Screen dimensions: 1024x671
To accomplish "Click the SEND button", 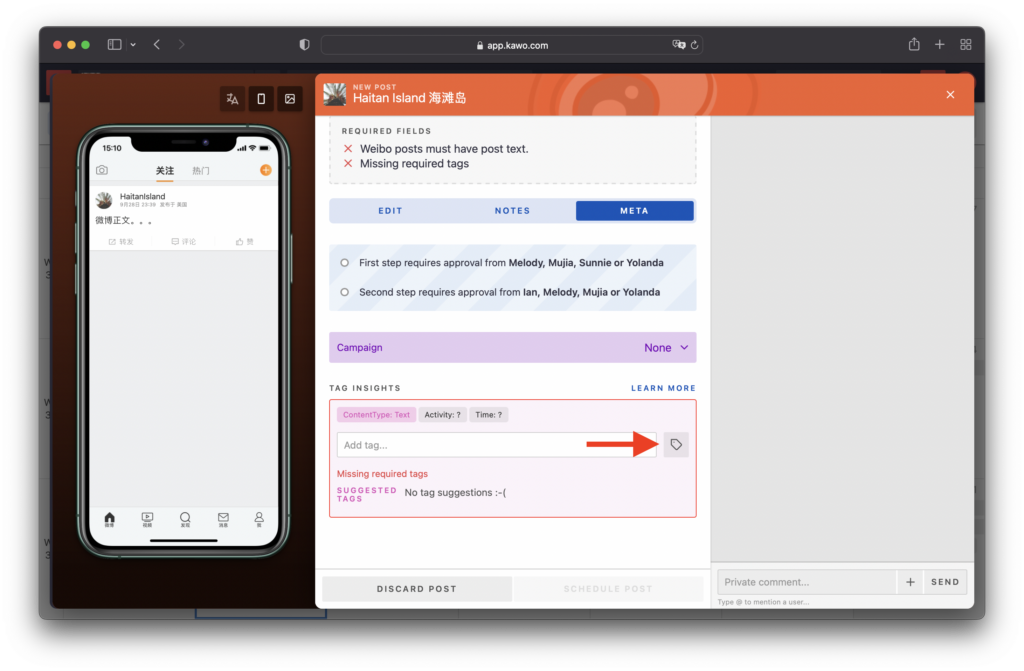I will click(945, 582).
